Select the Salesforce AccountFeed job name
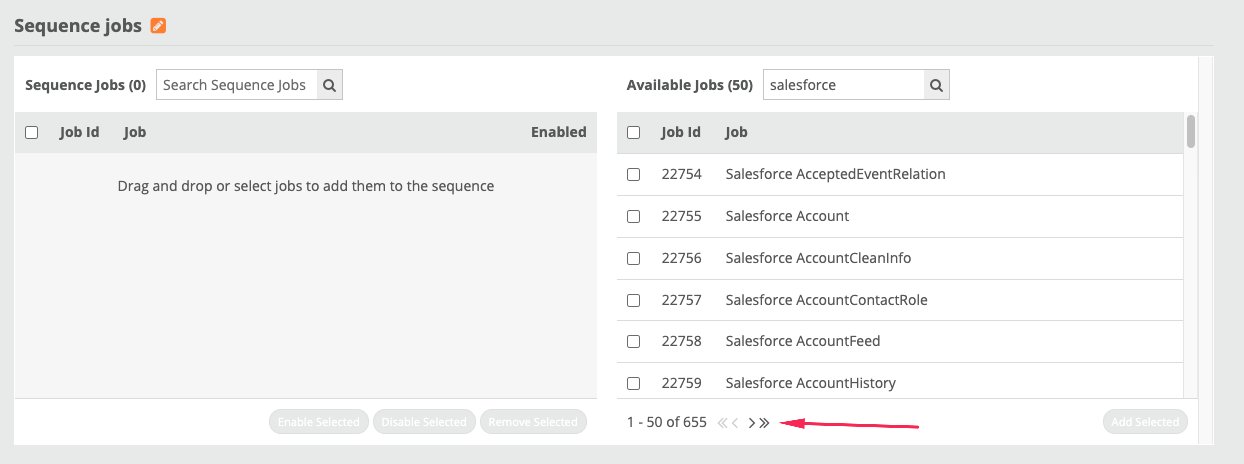The width and height of the screenshot is (1244, 464). (x=803, y=341)
